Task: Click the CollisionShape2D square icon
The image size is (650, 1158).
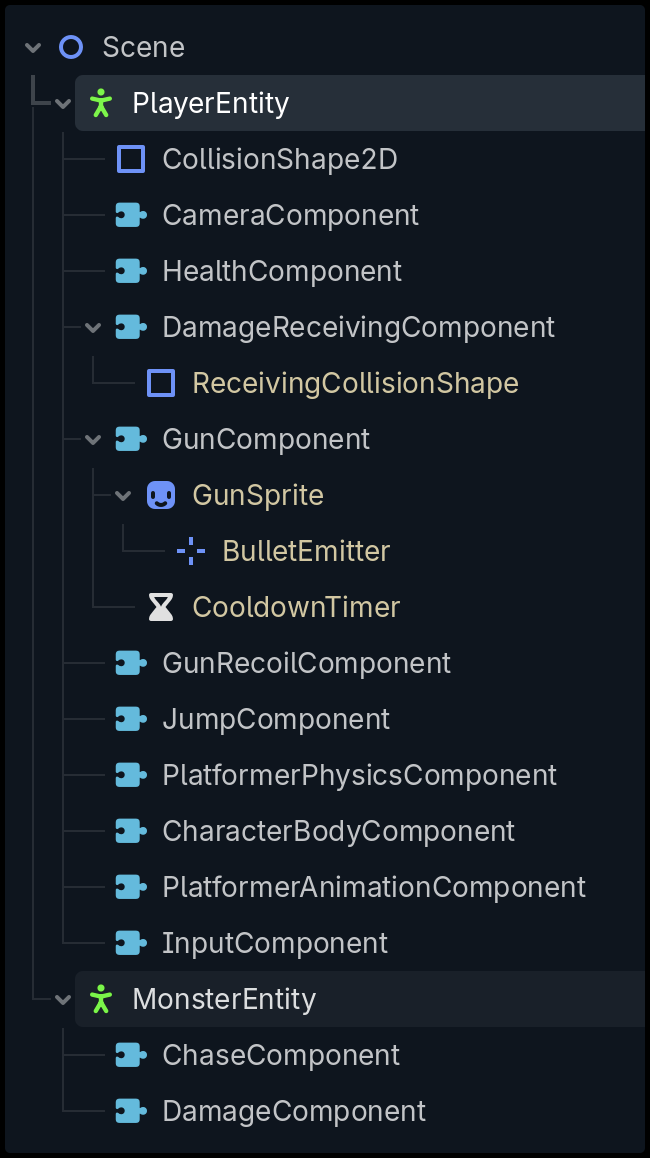Action: click(x=131, y=159)
